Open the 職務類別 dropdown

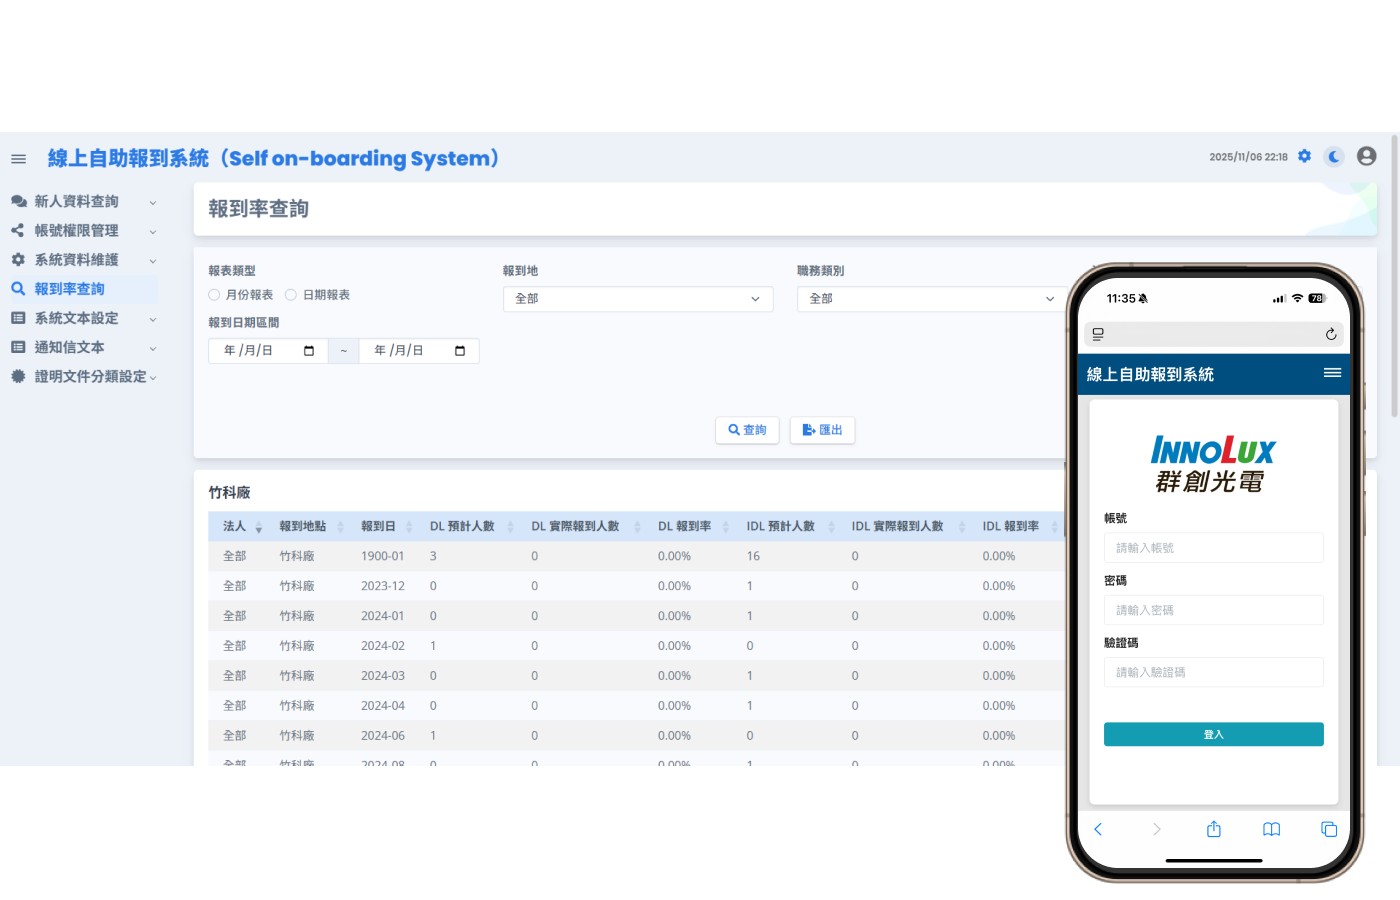pos(932,299)
